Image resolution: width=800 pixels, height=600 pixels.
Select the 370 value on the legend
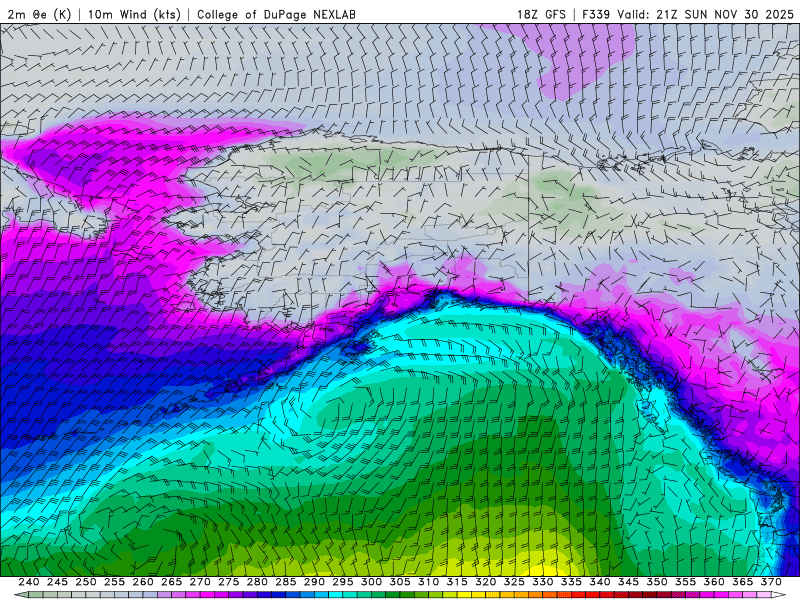point(771,582)
